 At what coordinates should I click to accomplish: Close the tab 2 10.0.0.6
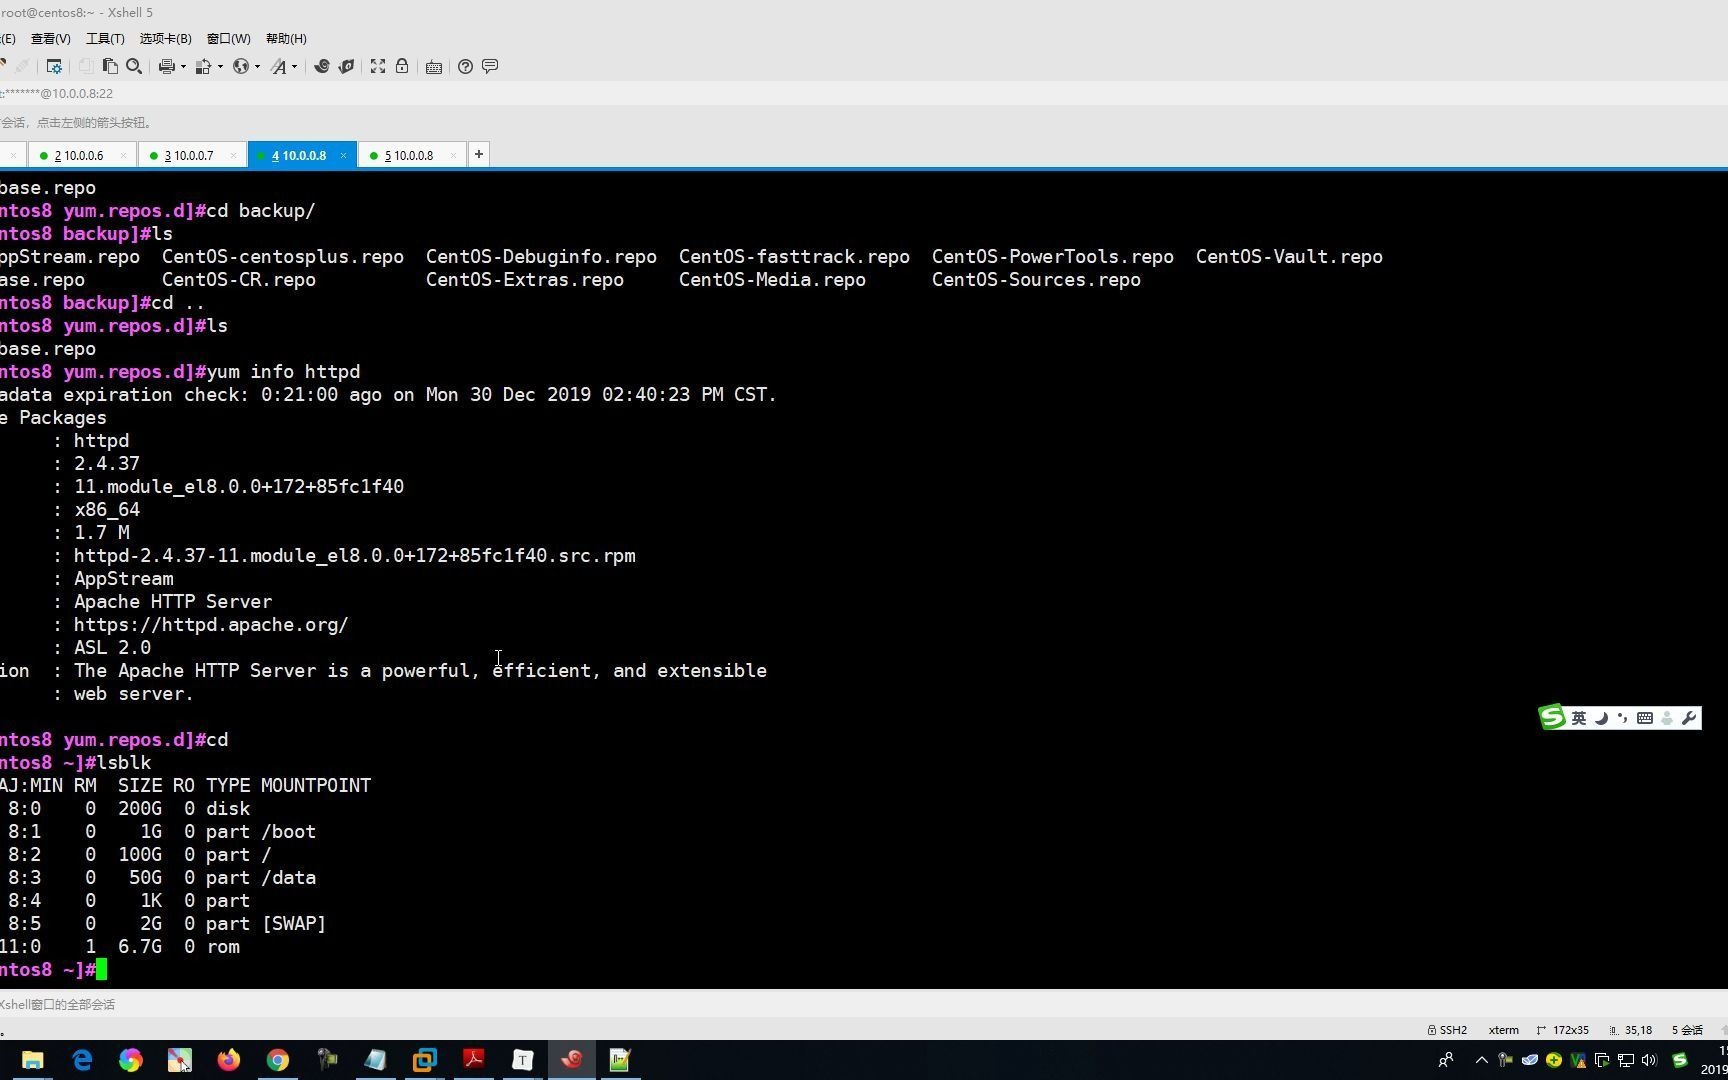(x=123, y=156)
